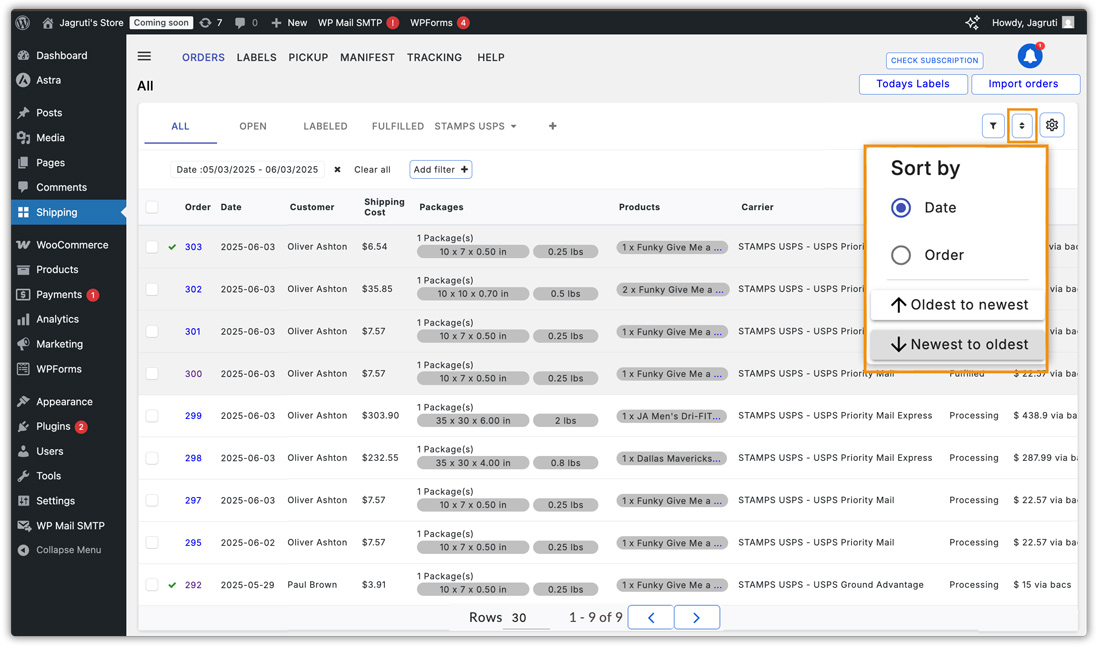Screen dimensions: 1100x648
Task: Go to the previous page of orders
Action: pyautogui.click(x=651, y=618)
